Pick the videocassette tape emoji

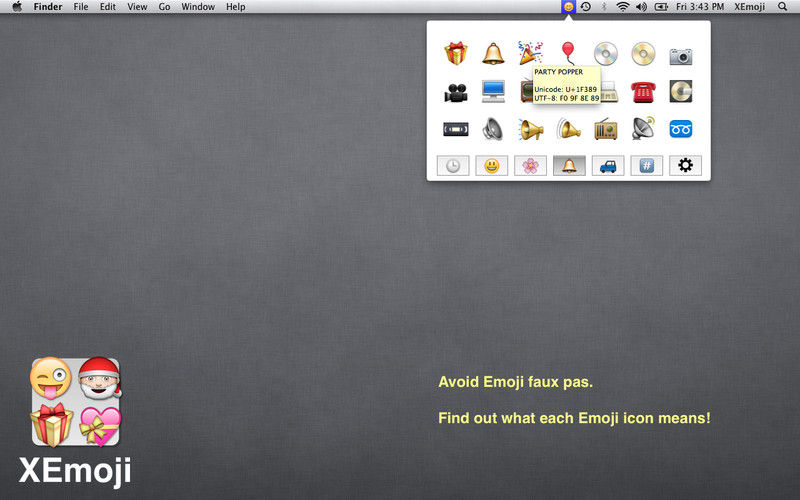(x=456, y=129)
